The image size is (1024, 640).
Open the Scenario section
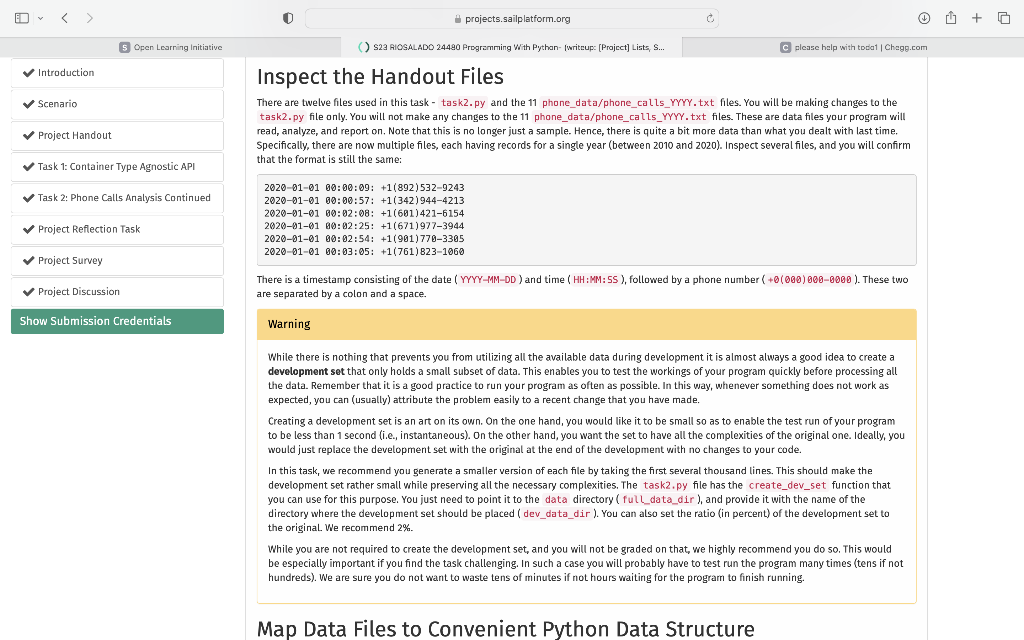point(118,104)
